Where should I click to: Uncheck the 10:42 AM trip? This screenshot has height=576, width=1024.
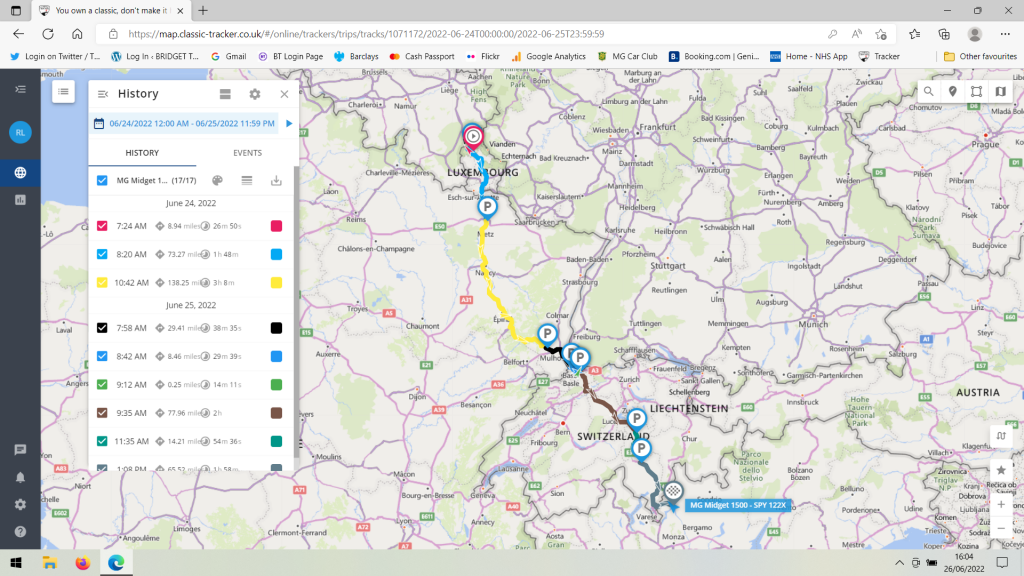pyautogui.click(x=102, y=283)
